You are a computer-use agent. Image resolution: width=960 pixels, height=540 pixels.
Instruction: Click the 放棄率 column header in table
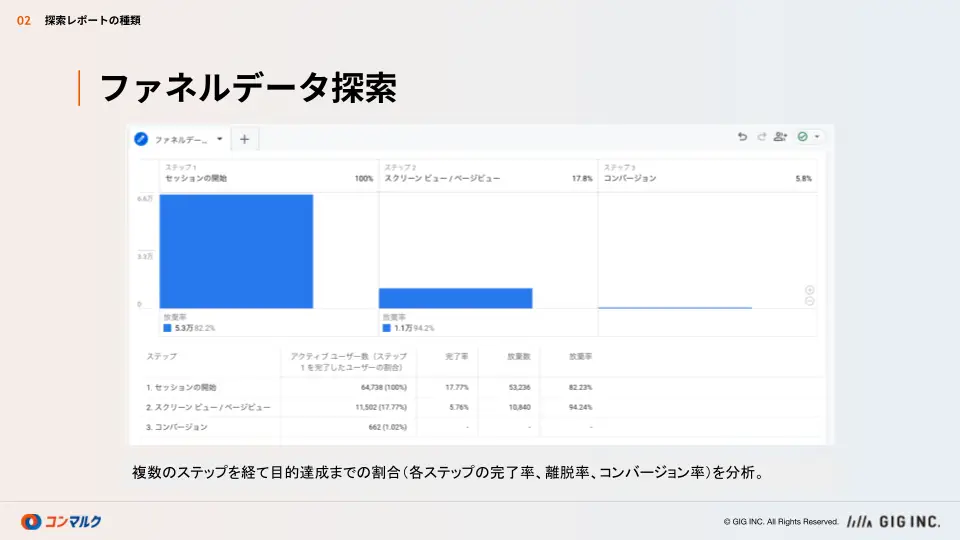[580, 356]
